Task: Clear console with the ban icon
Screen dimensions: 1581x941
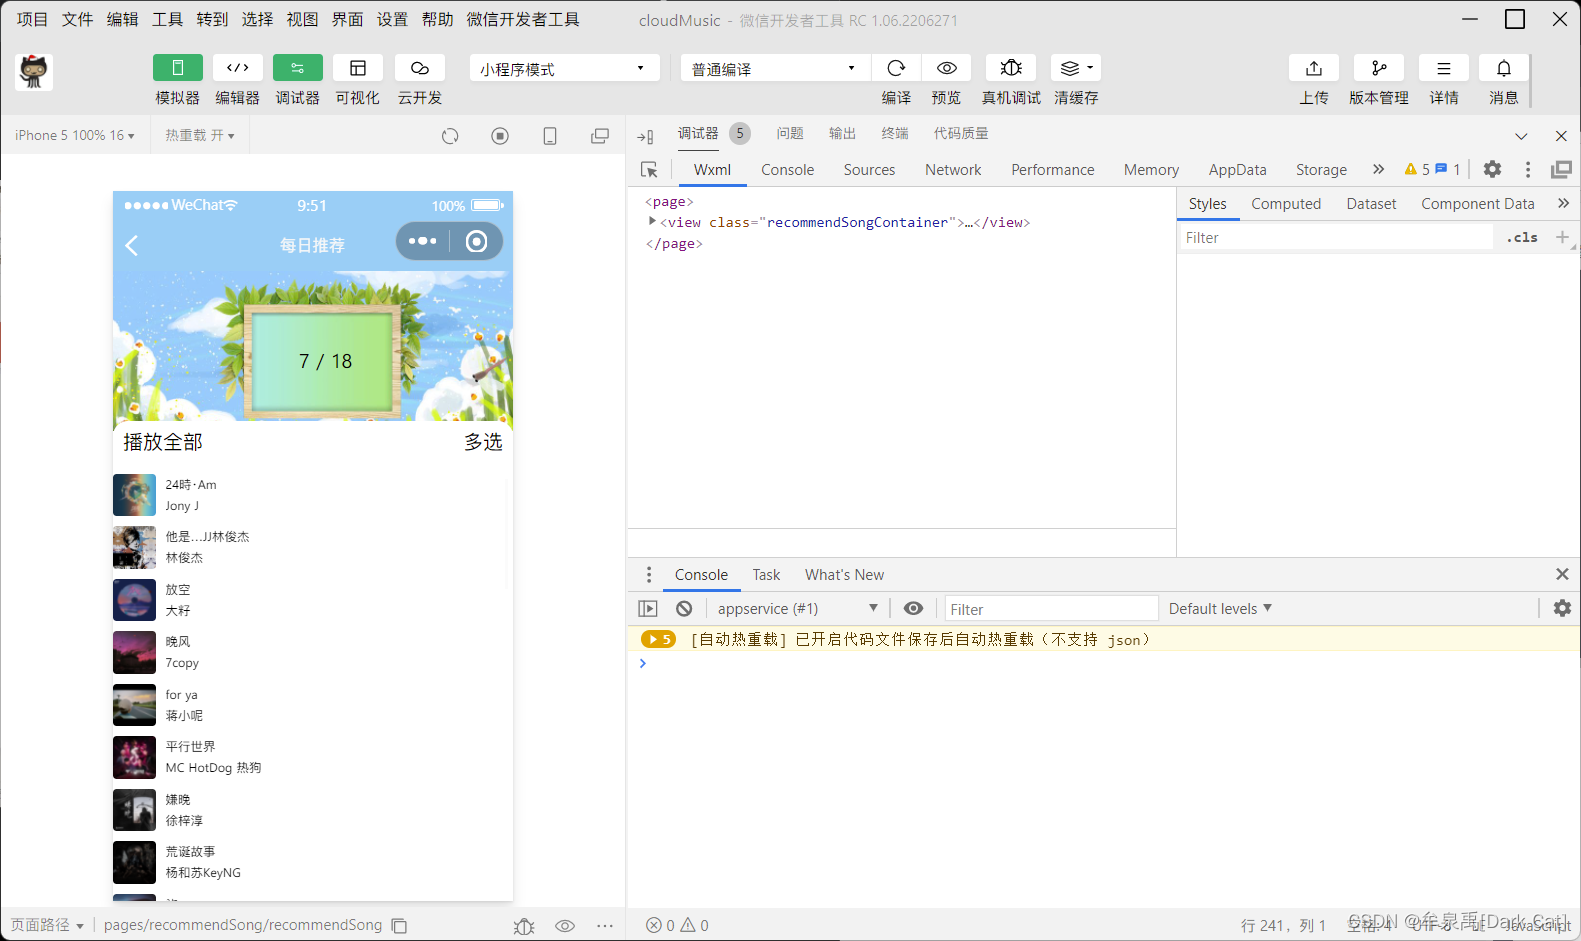Action: tap(684, 608)
